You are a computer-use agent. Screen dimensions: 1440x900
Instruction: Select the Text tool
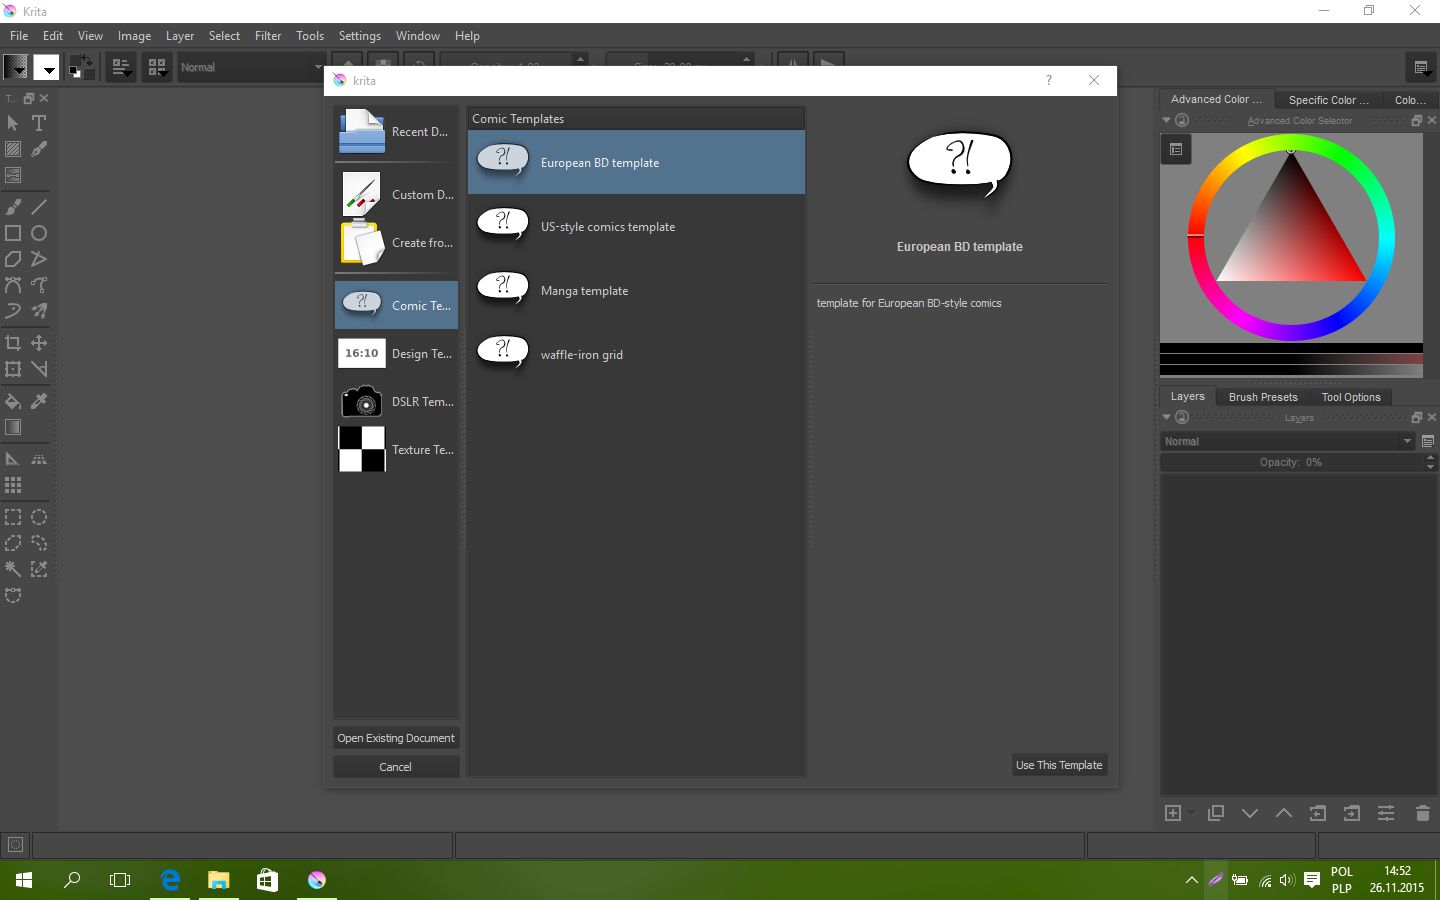tap(39, 123)
